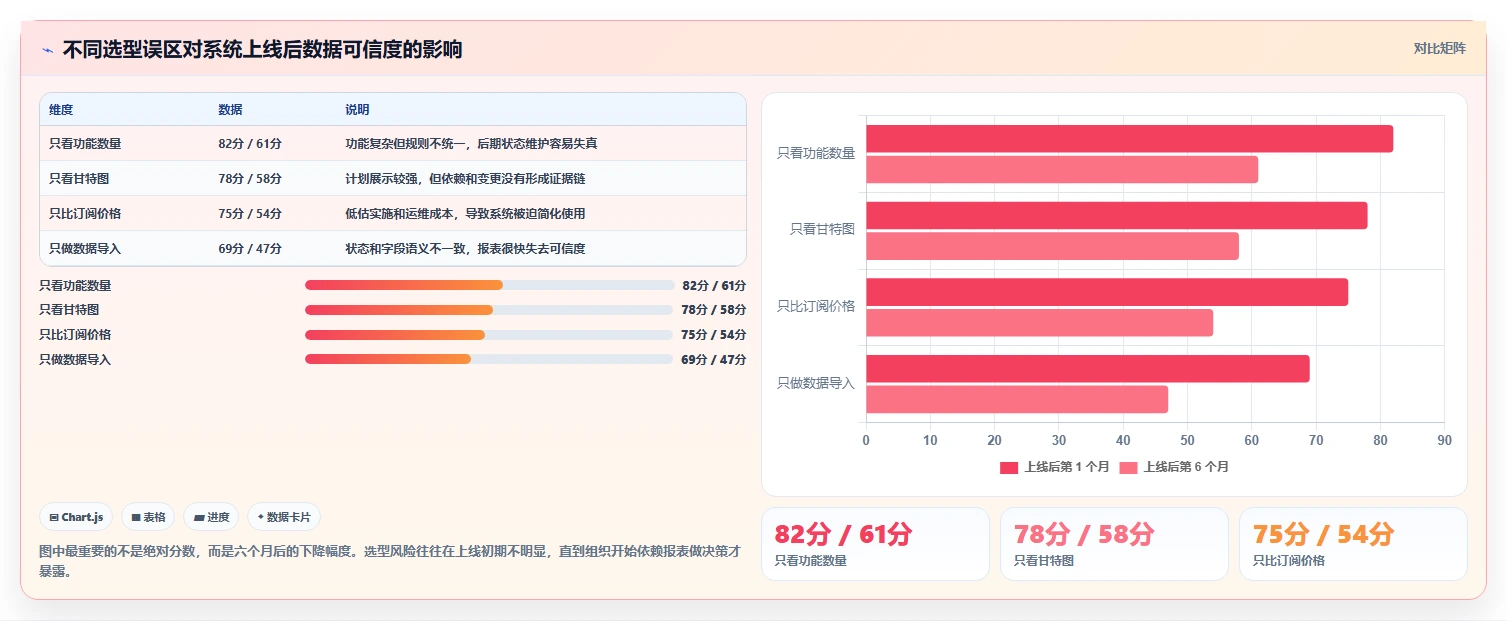Click the darker month-1 bar for 只做数据导入
The width and height of the screenshot is (1507, 621).
(x=1087, y=368)
